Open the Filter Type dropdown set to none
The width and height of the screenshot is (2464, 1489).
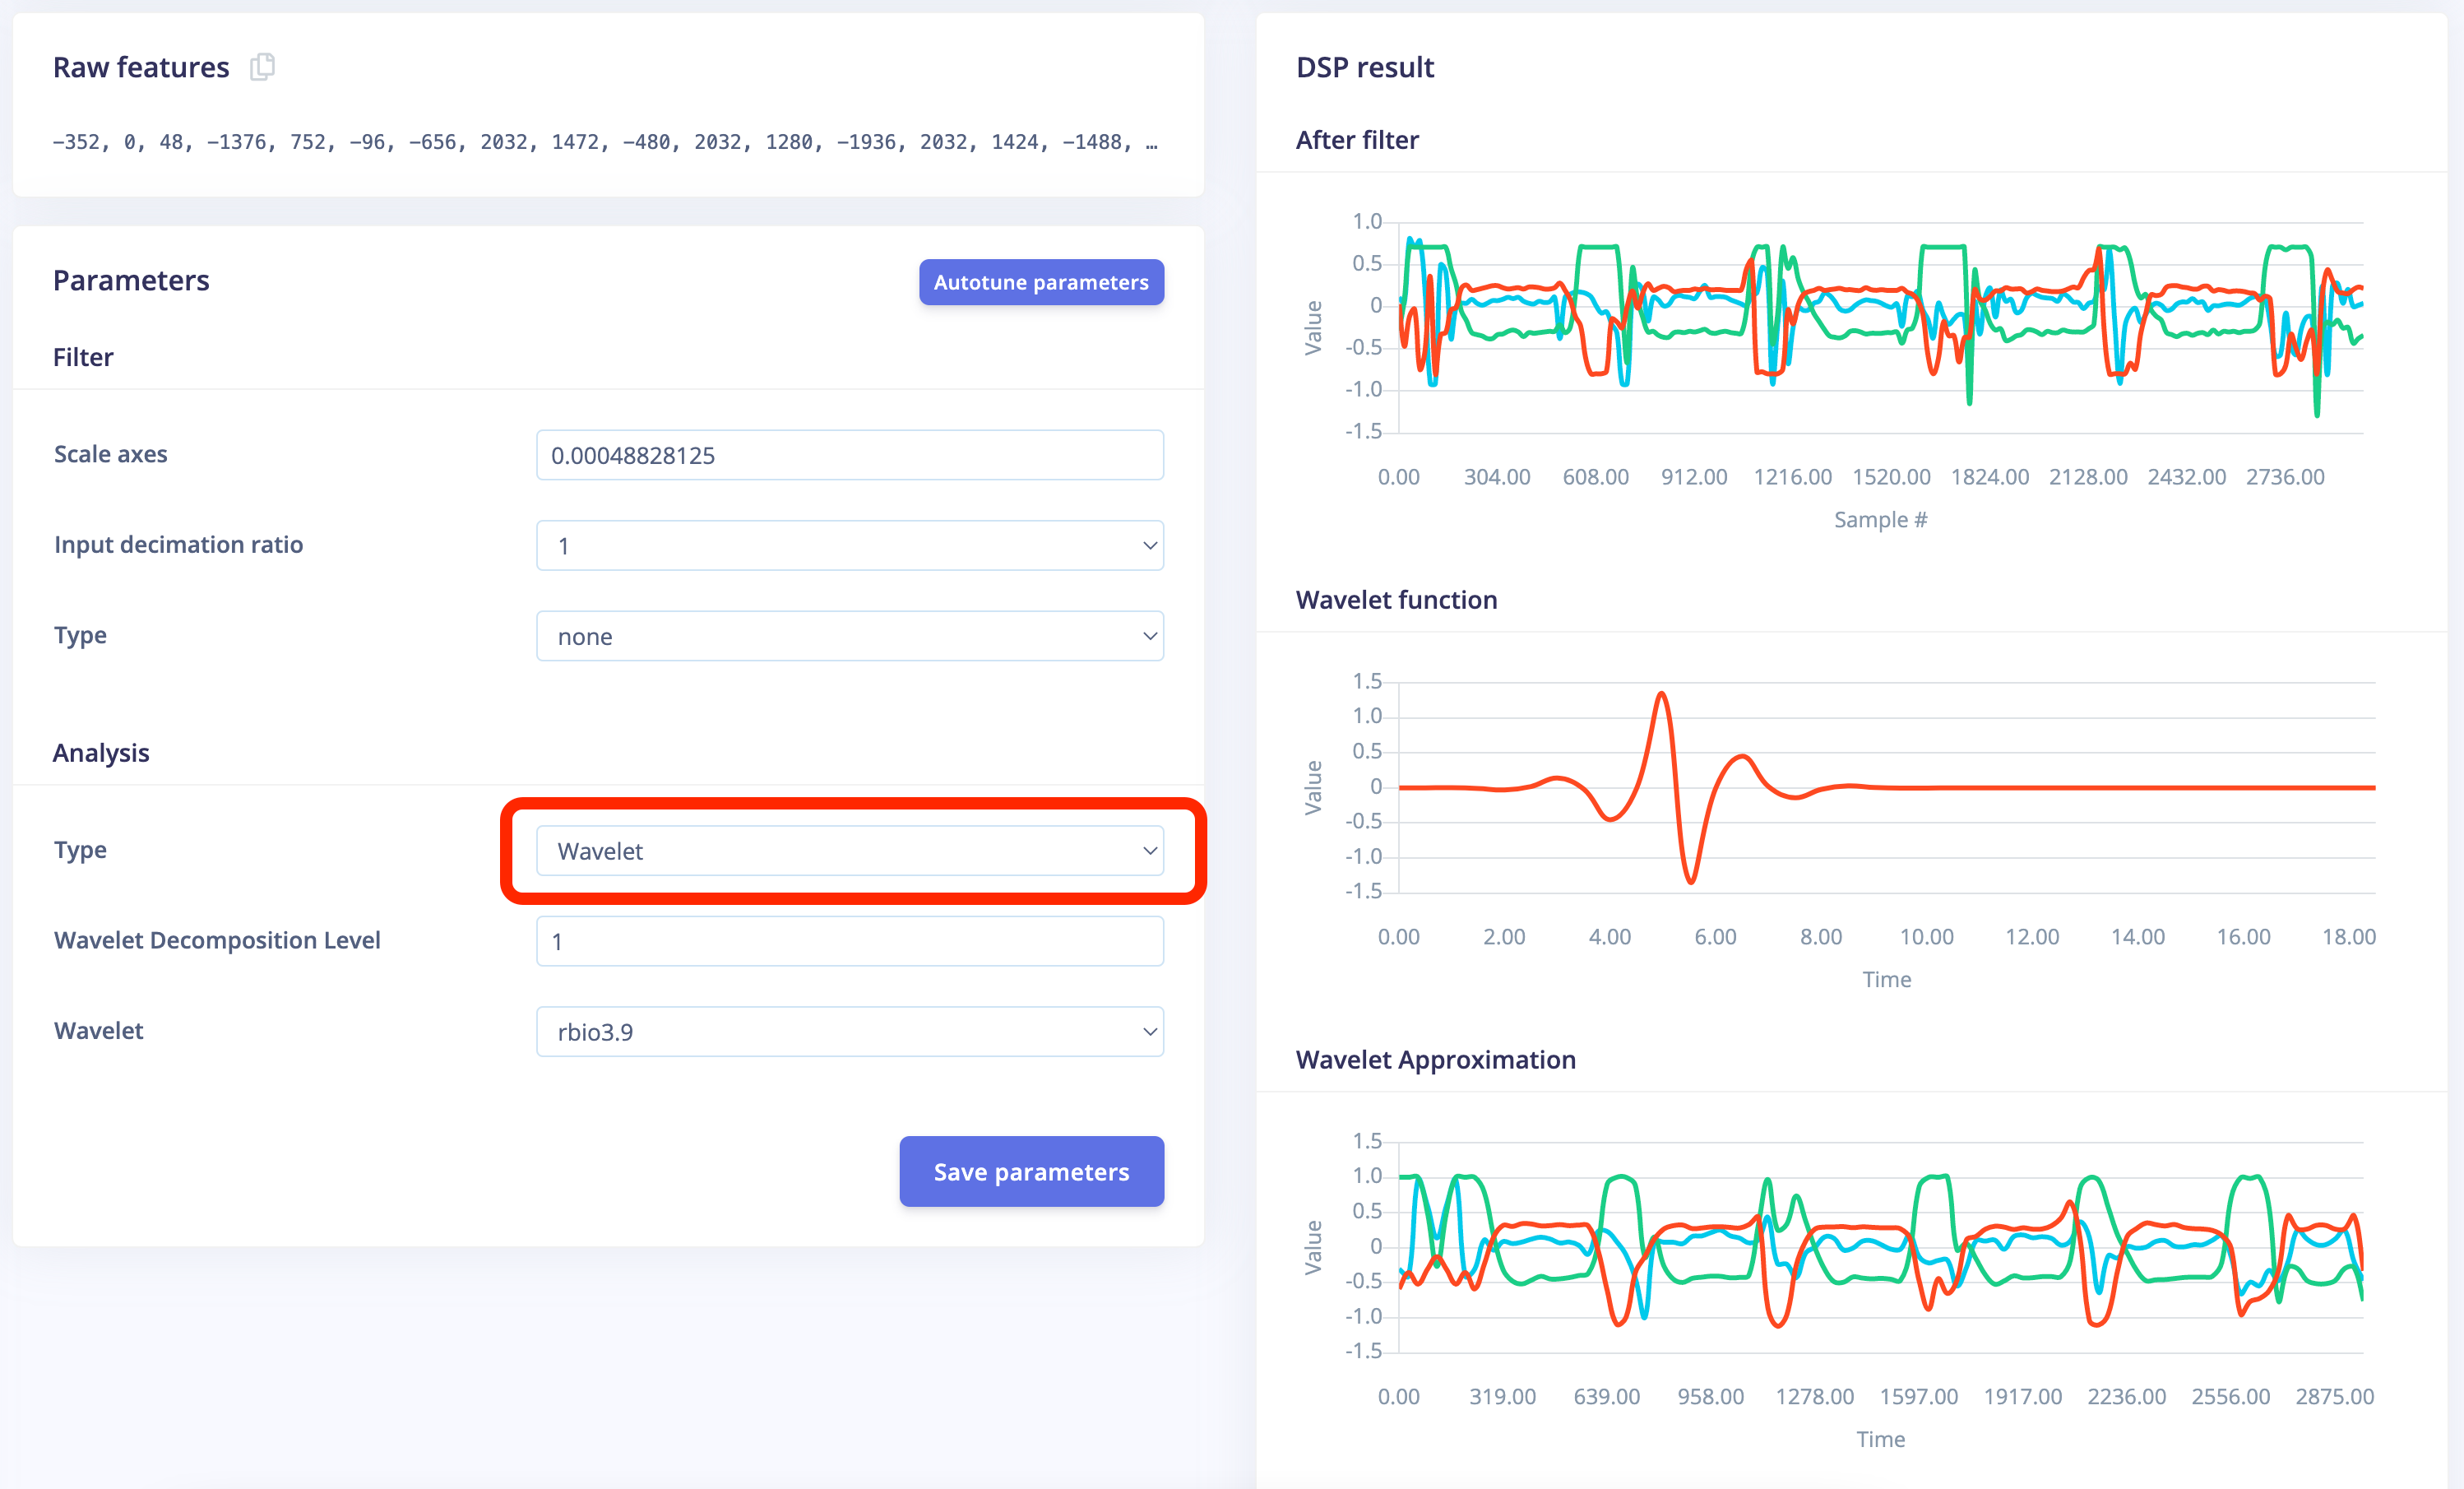tap(849, 636)
